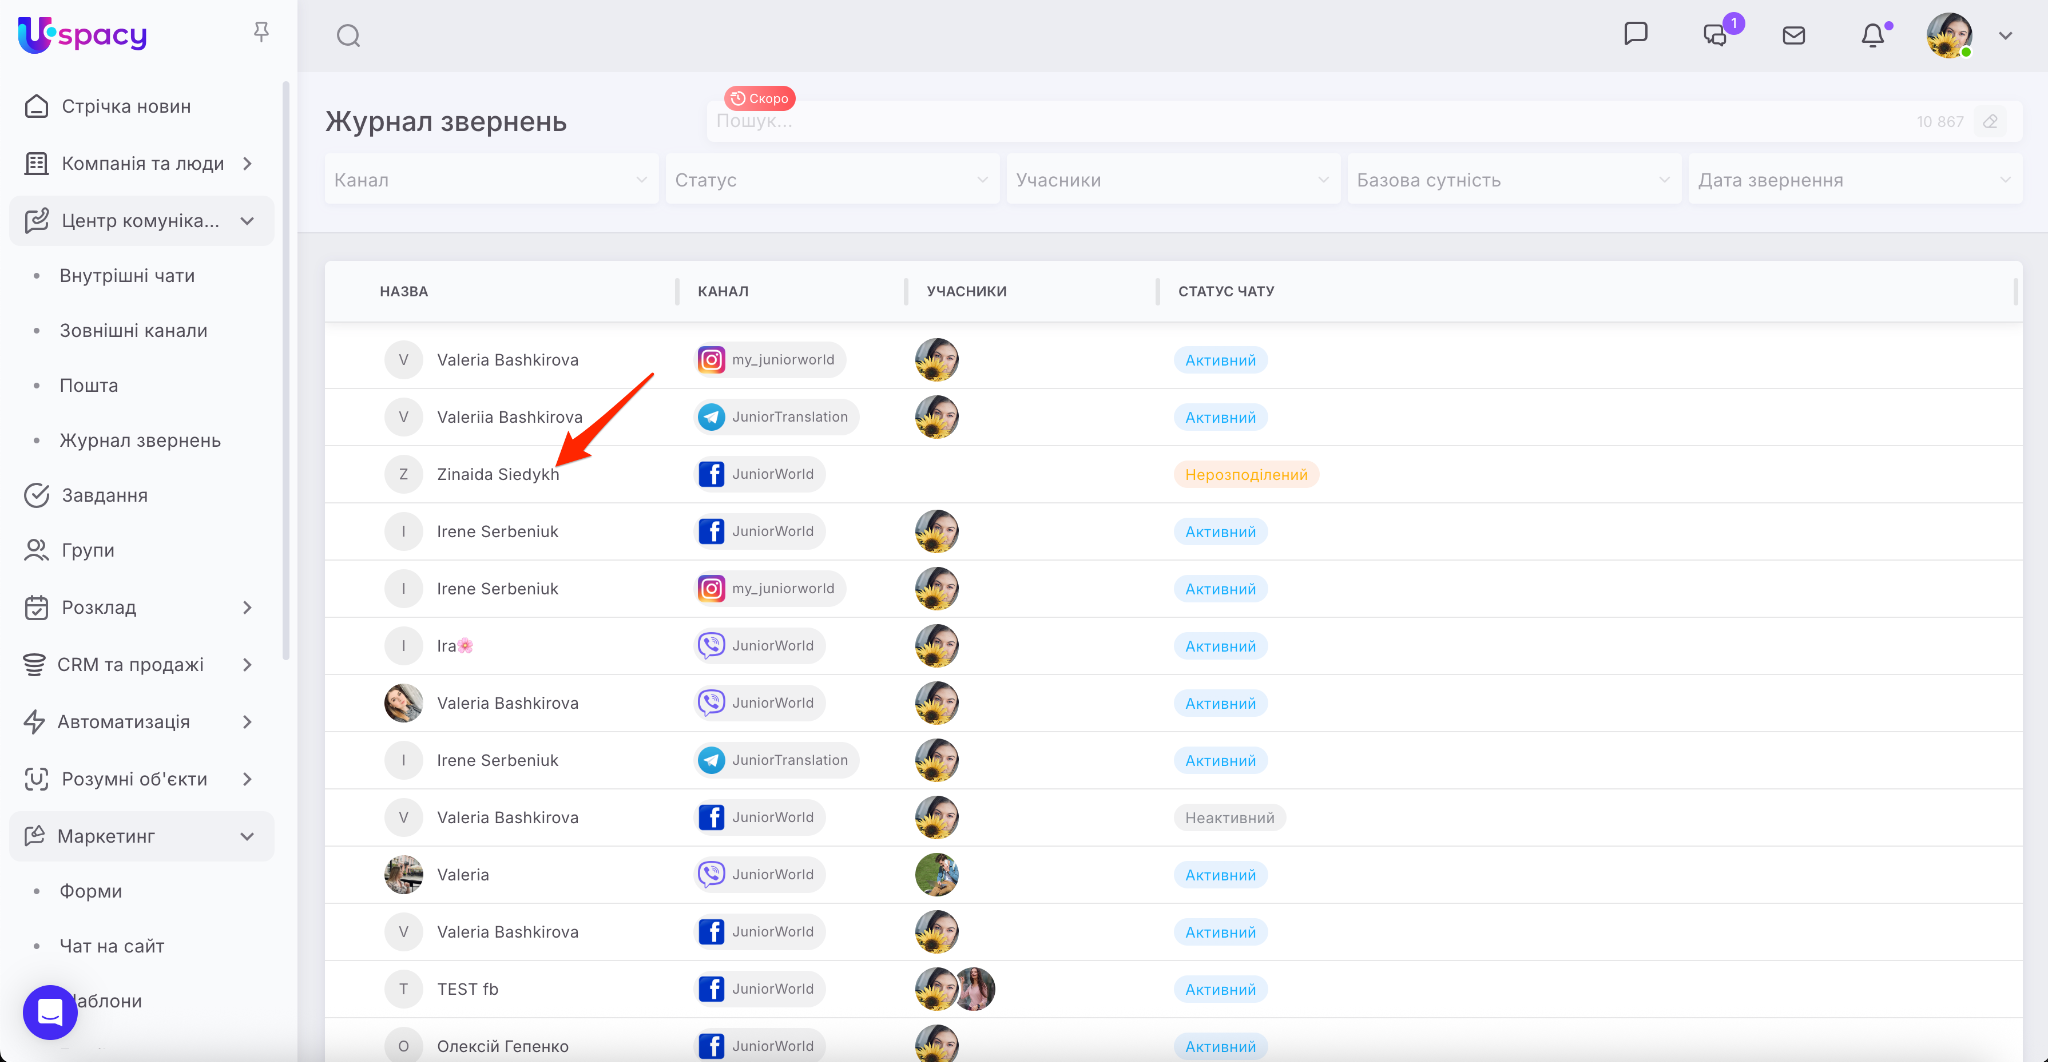Open Zinaida Siedykh chat entry
Image resolution: width=2048 pixels, height=1062 pixels.
pyautogui.click(x=497, y=474)
